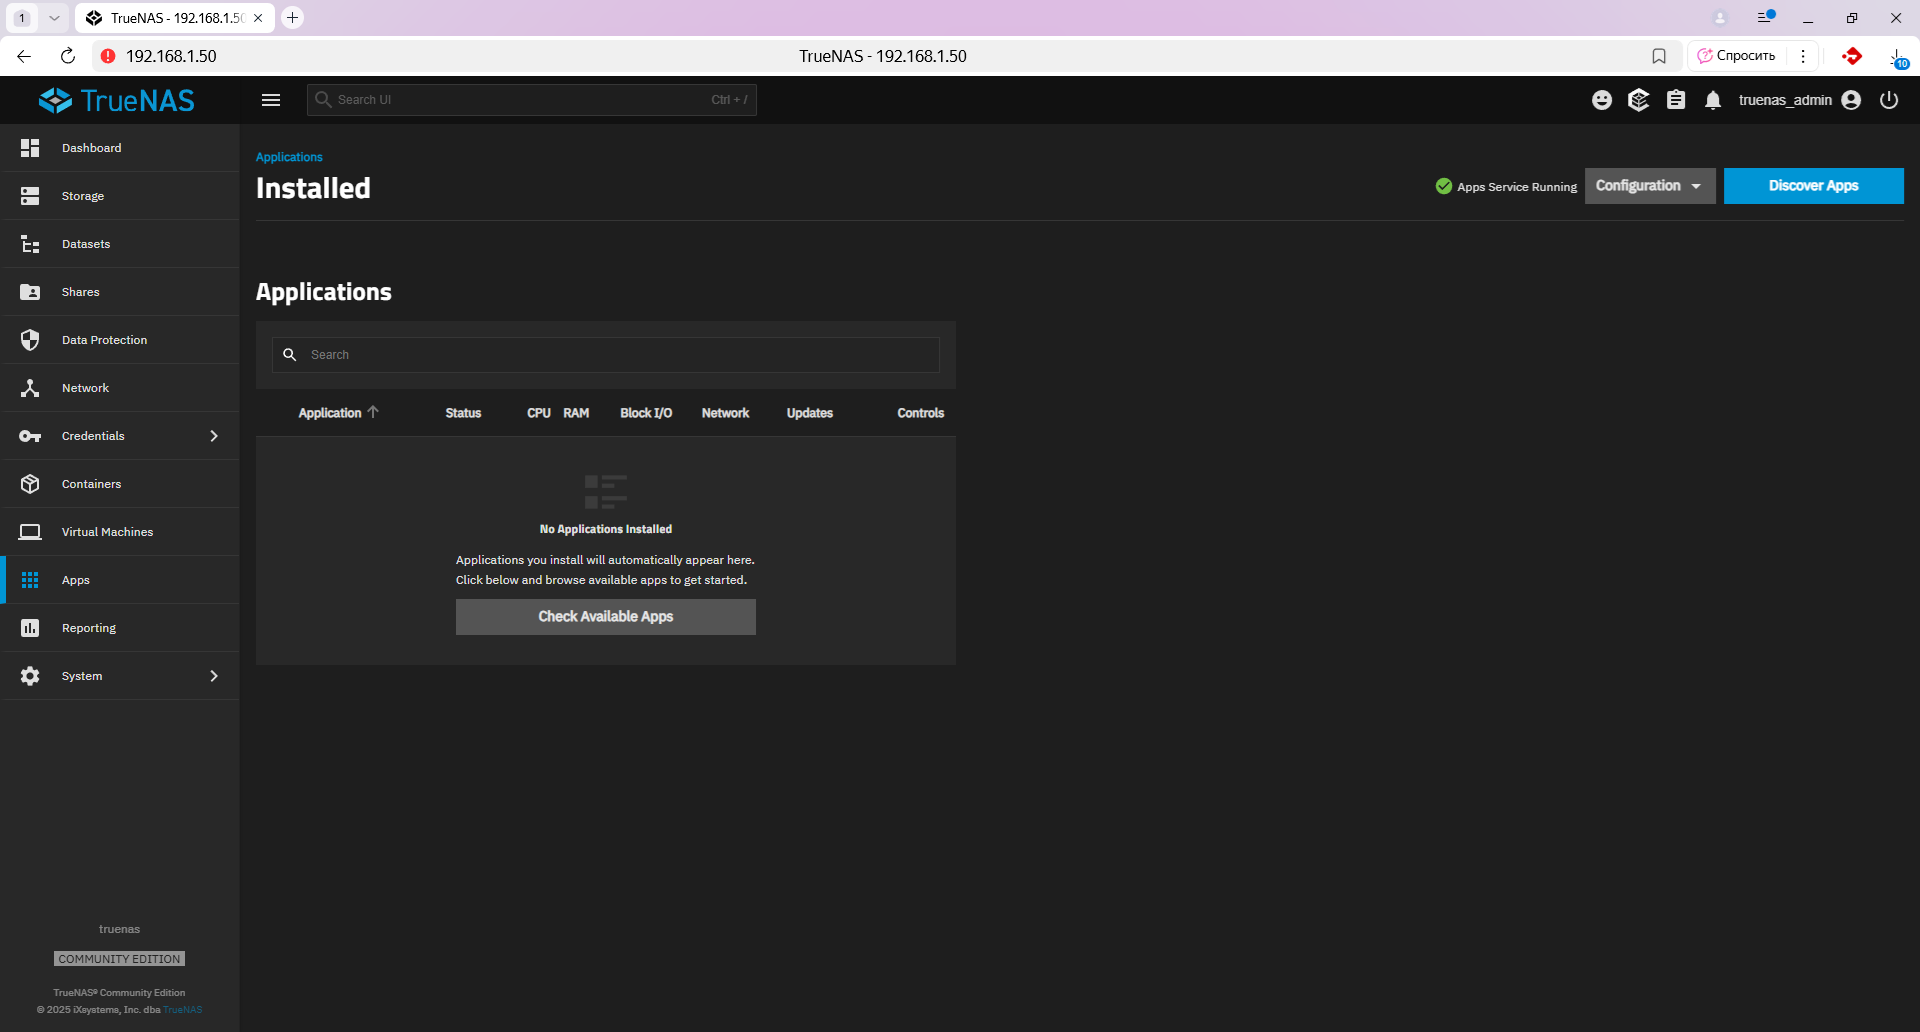Click the power button icon

pyautogui.click(x=1889, y=100)
